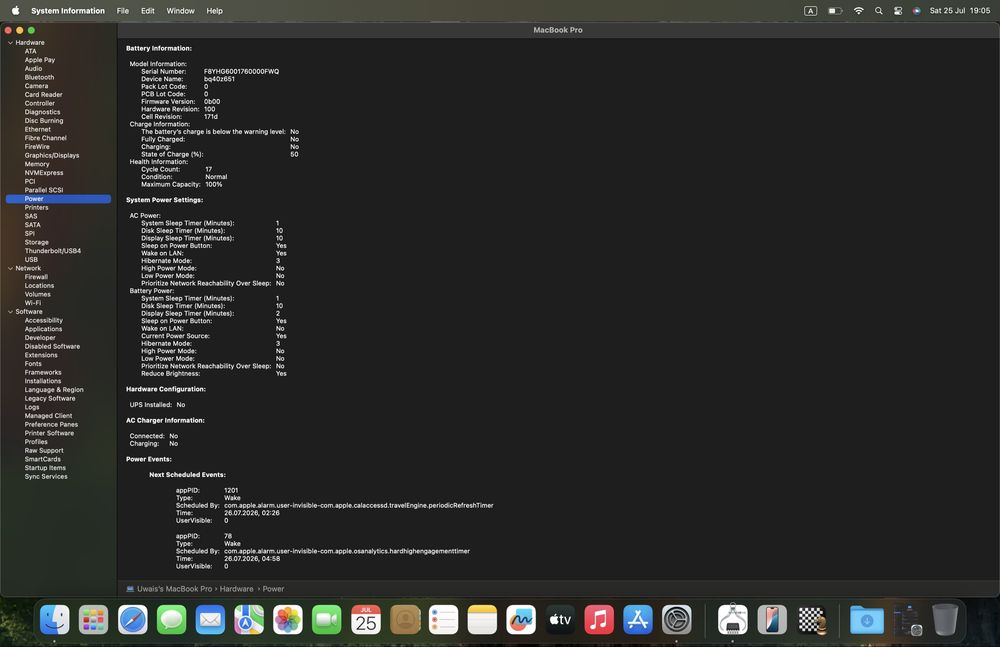Open Siri from the menu bar
Image resolution: width=1000 pixels, height=647 pixels.
click(916, 11)
